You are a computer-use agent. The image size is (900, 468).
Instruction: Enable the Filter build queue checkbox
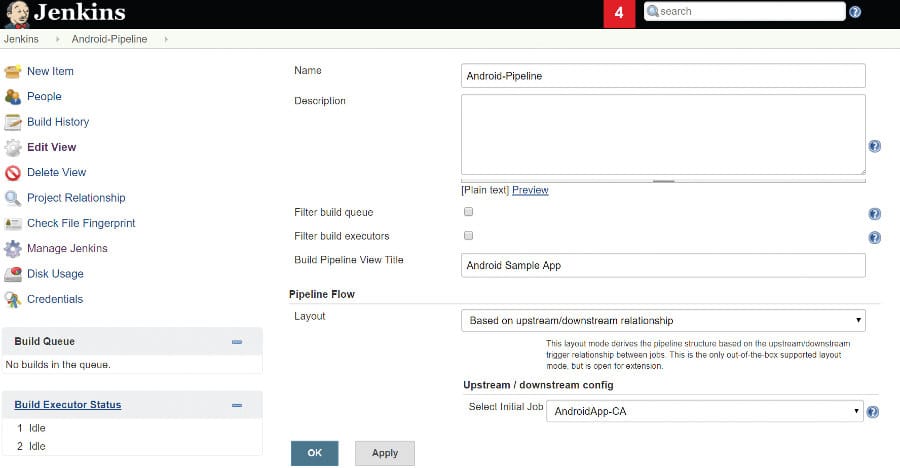click(x=468, y=212)
